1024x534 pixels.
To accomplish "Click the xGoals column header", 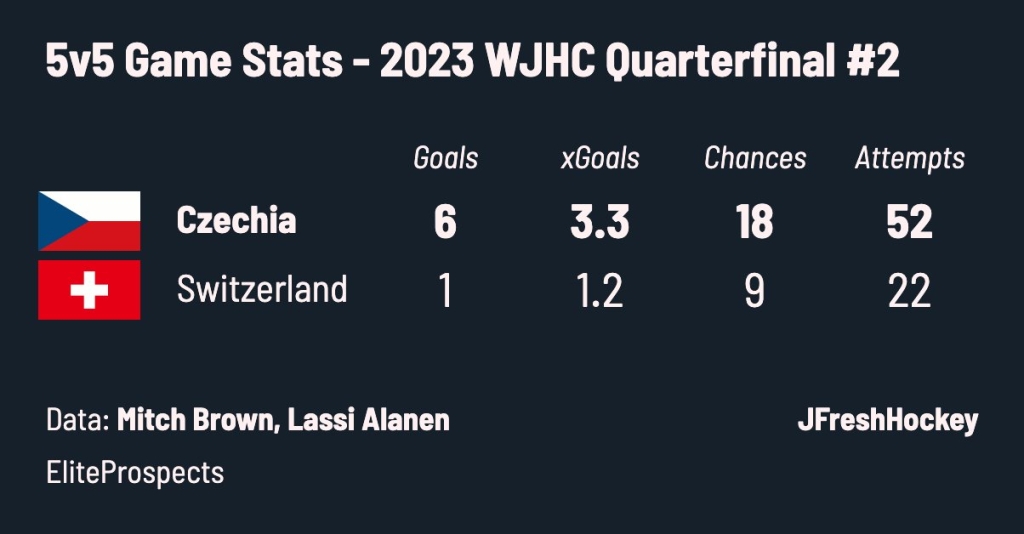I will point(600,158).
